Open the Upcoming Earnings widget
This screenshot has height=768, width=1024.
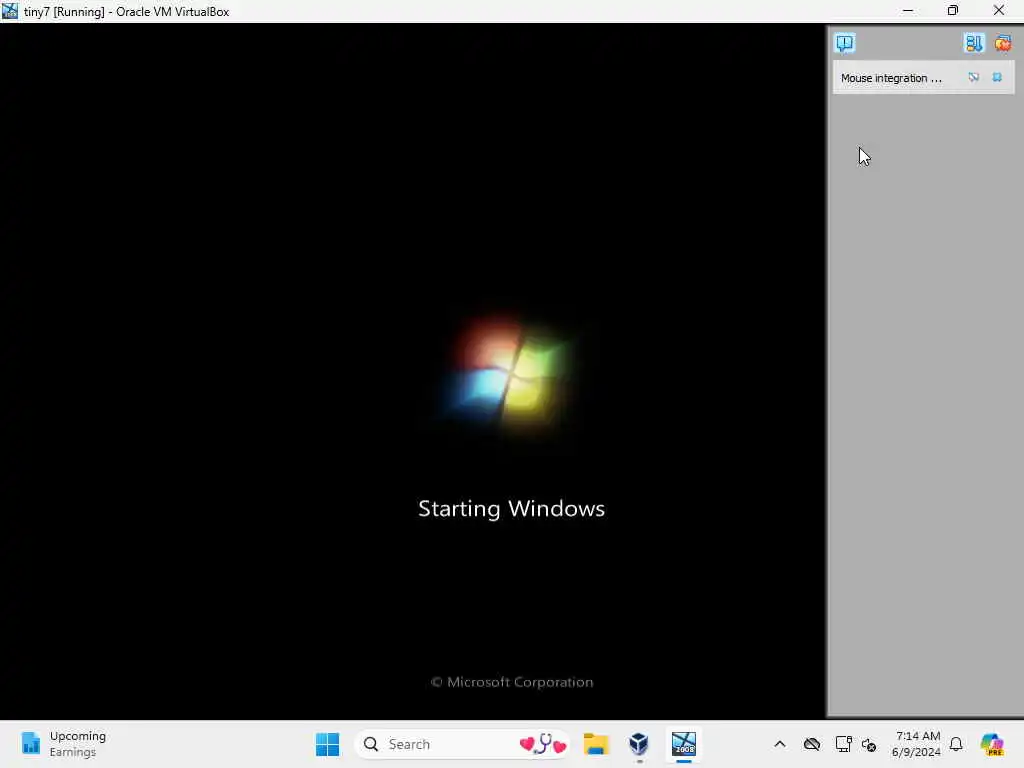(63, 744)
